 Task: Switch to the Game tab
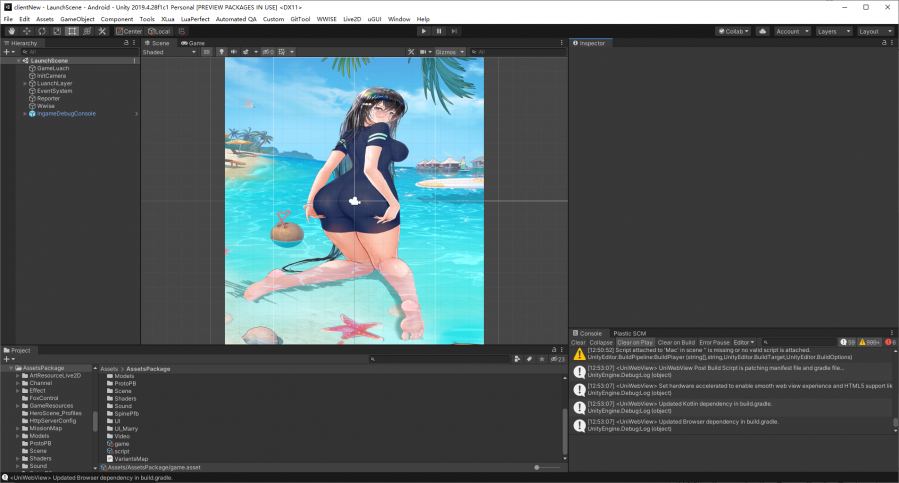tap(193, 43)
